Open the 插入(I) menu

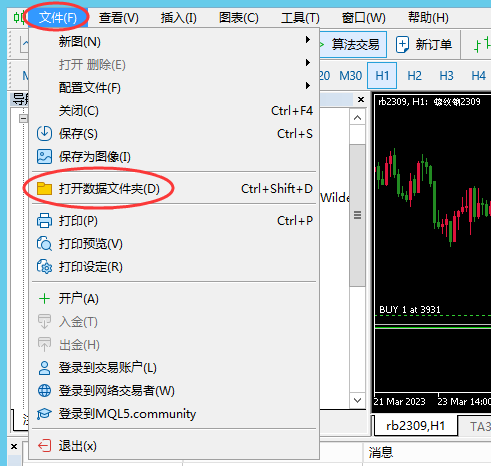179,17
